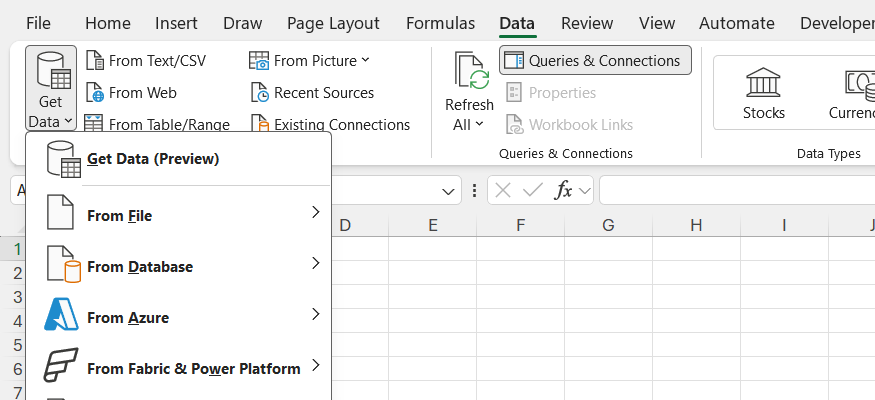Image resolution: width=875 pixels, height=400 pixels.
Task: Click the From Azure icon in menu
Action: click(x=61, y=314)
